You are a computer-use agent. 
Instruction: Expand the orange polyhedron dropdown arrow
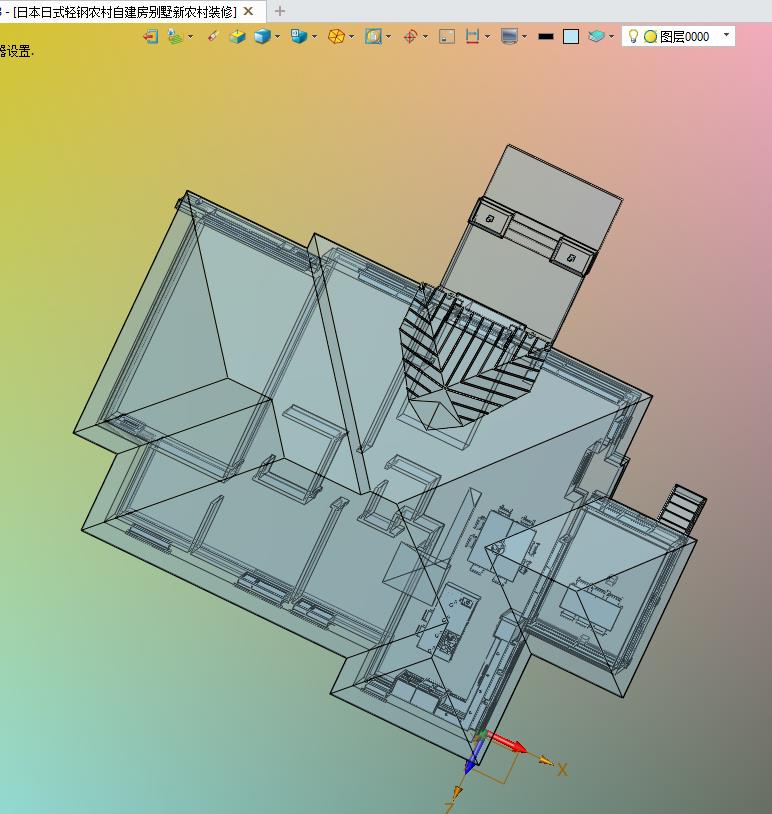tap(352, 36)
